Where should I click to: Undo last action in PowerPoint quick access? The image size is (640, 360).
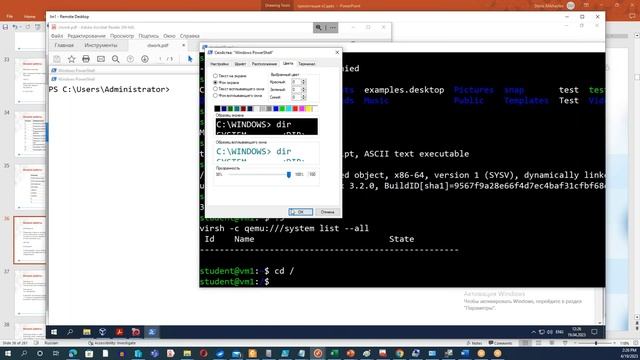tap(15, 27)
